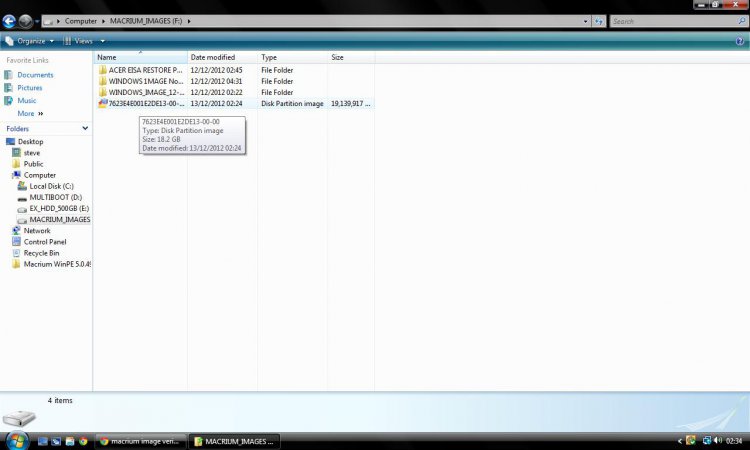Image resolution: width=750 pixels, height=450 pixels.
Task: Open Documents favorite link
Action: point(35,75)
